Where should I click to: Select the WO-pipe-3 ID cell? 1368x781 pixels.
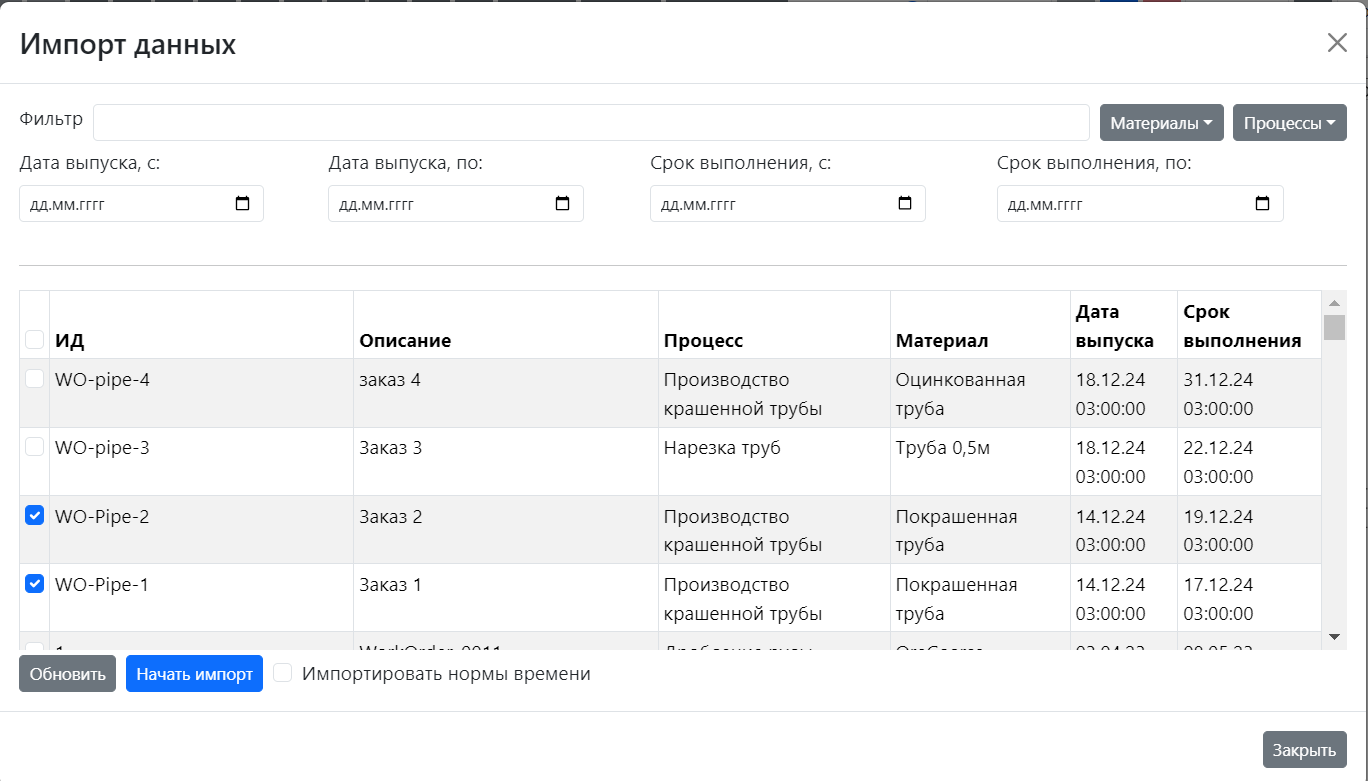coord(202,462)
